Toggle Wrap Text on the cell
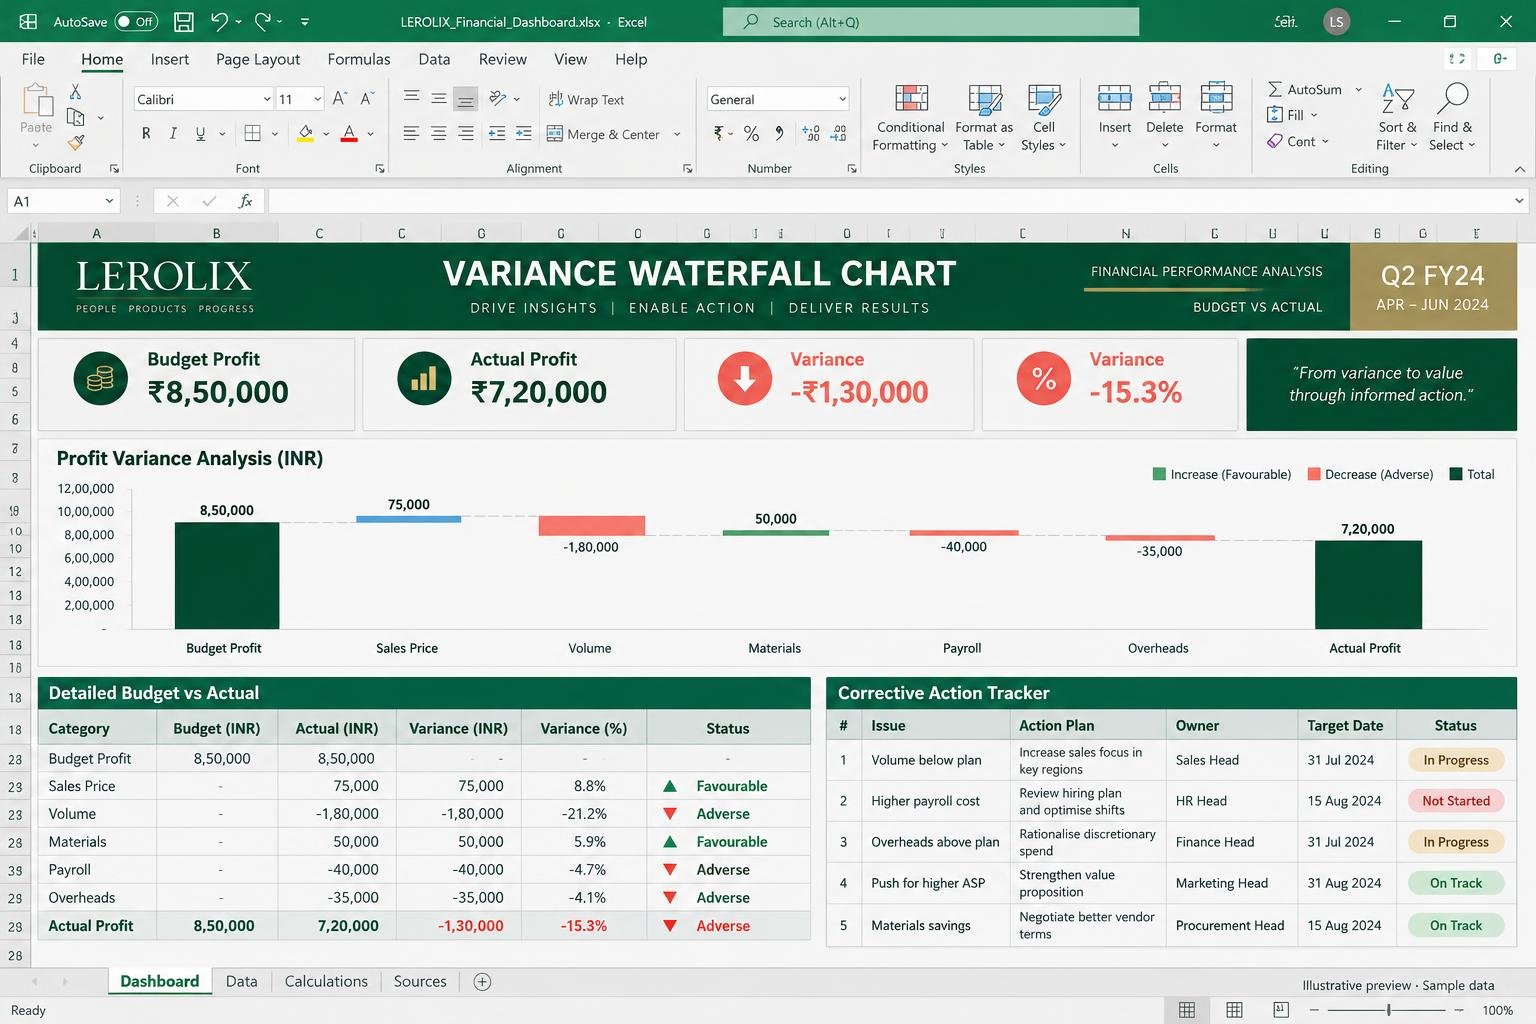This screenshot has width=1536, height=1024. [586, 99]
